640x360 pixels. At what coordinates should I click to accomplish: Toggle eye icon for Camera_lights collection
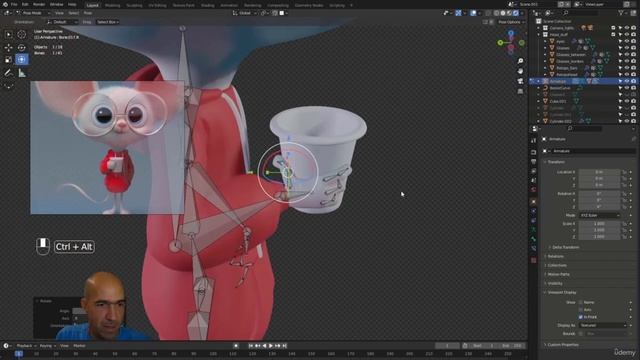tap(627, 28)
